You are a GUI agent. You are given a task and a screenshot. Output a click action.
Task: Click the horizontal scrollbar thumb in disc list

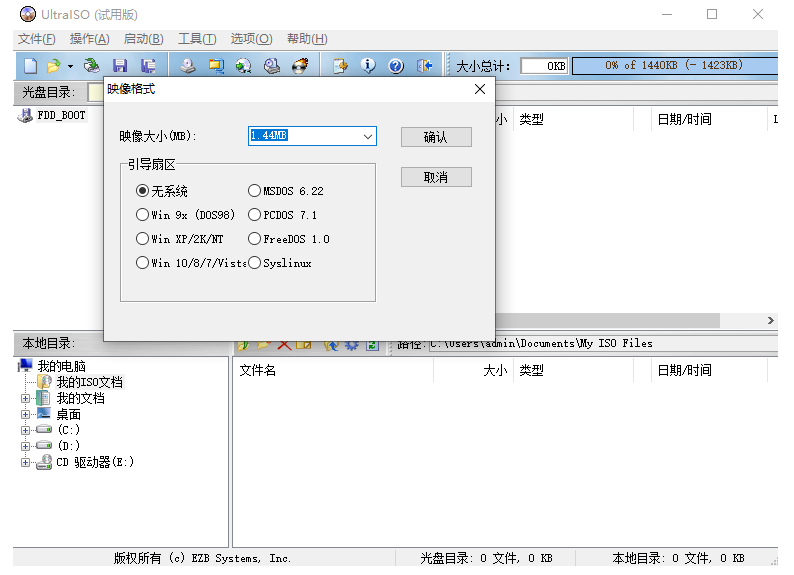tap(607, 320)
